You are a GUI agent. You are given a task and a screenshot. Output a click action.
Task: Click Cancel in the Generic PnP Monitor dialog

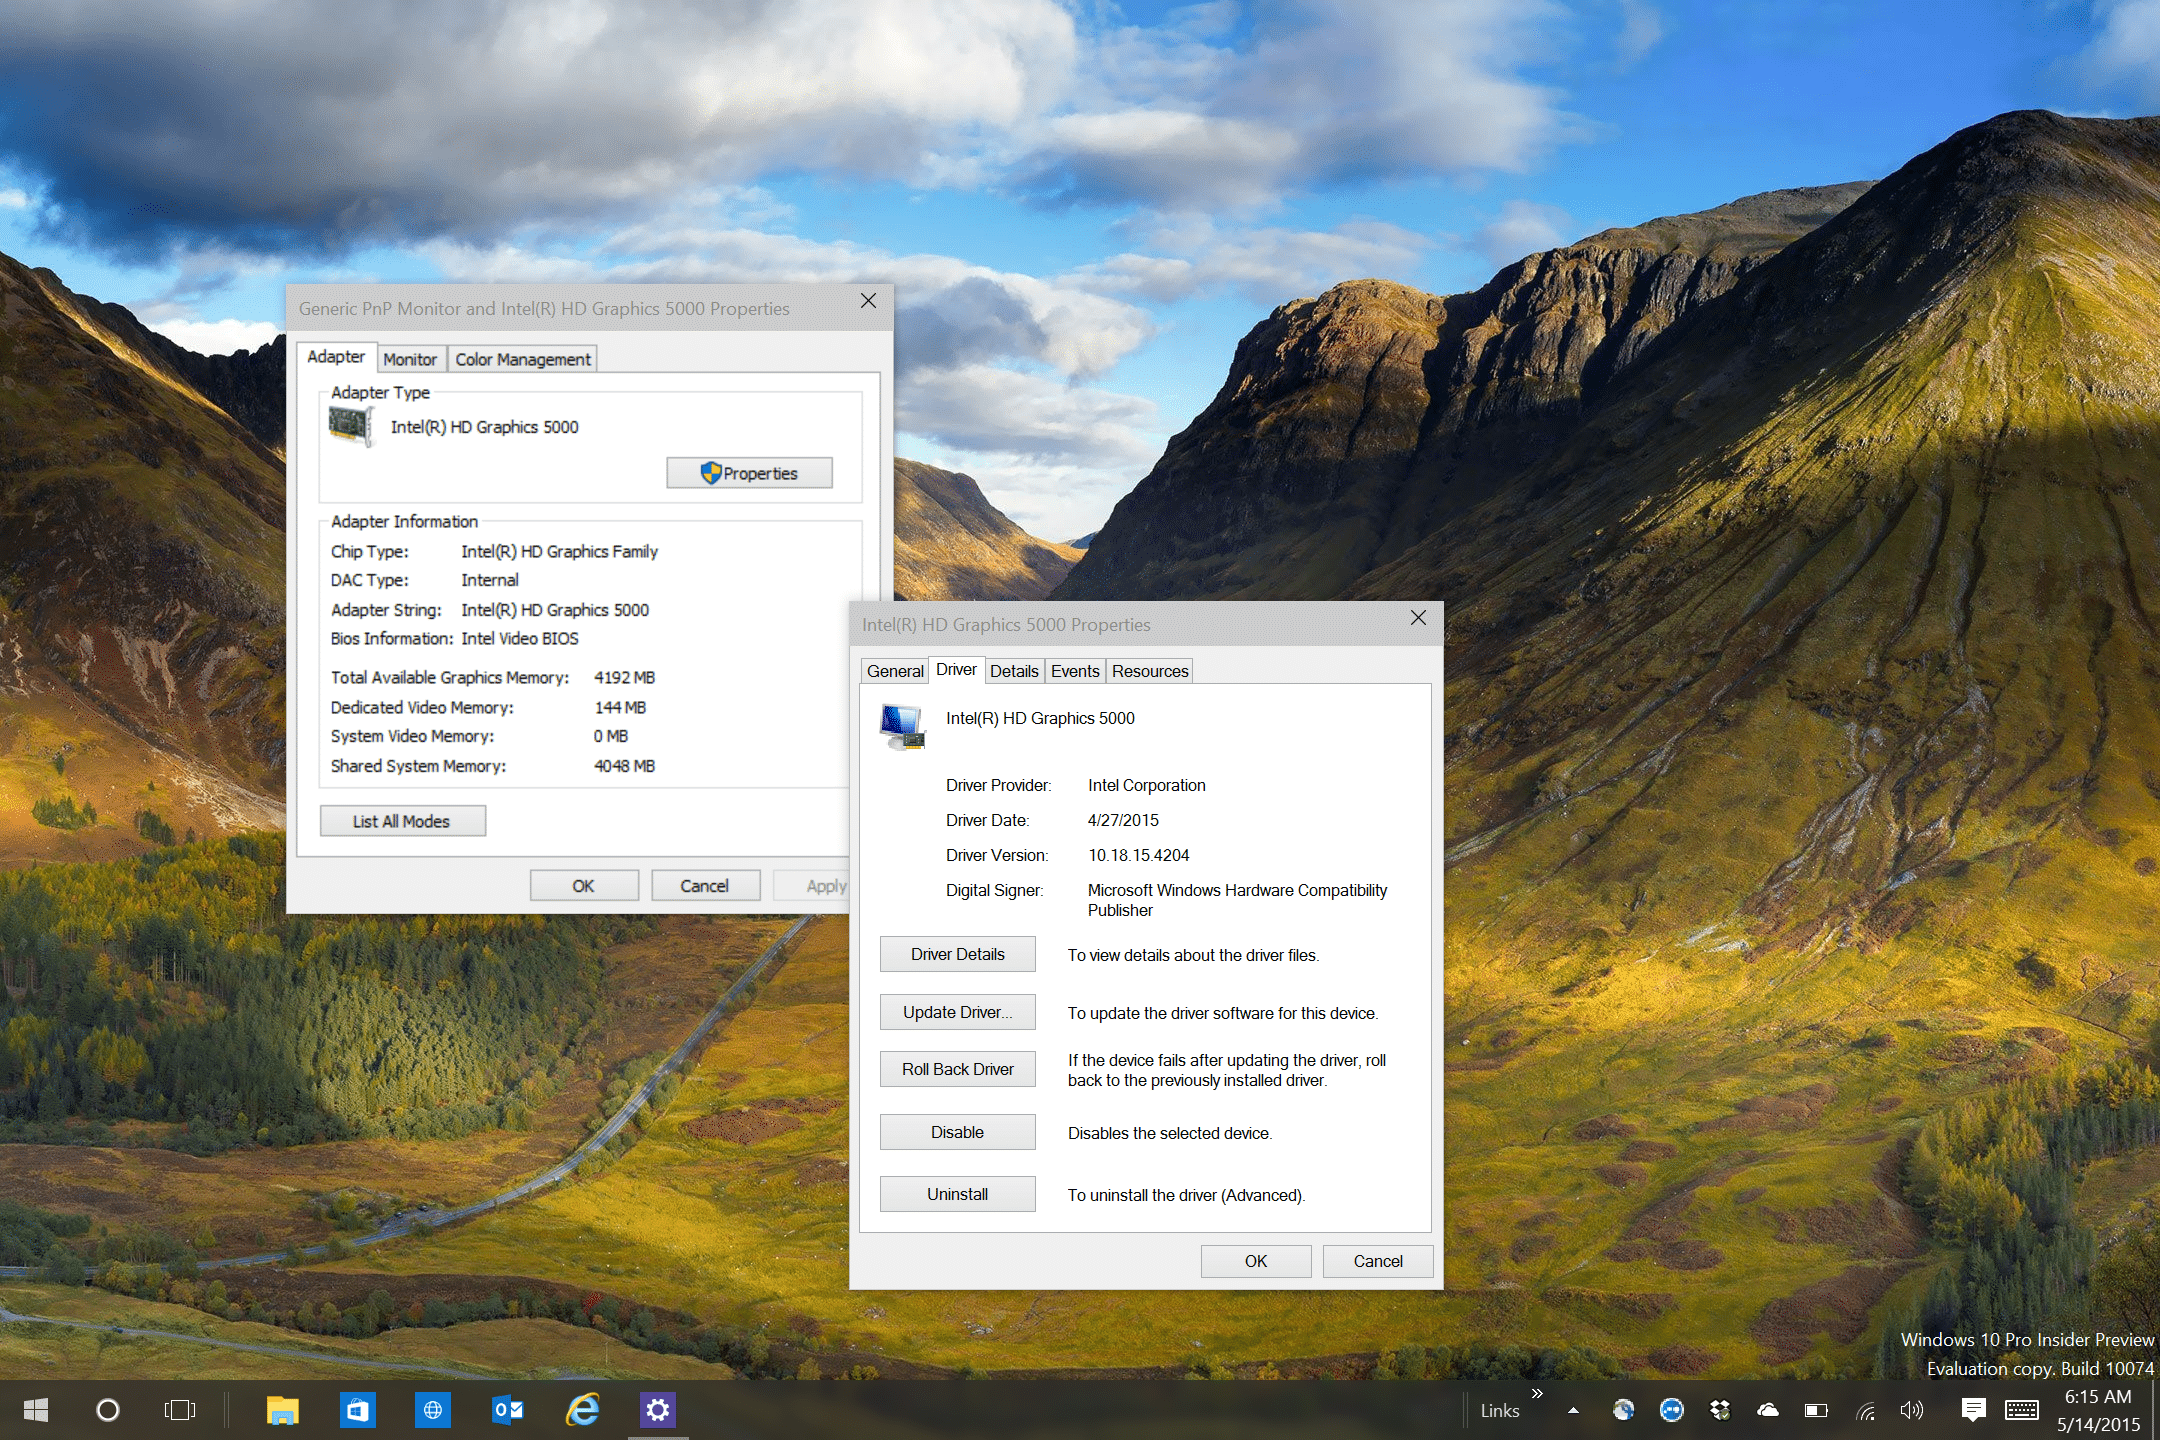coord(705,886)
